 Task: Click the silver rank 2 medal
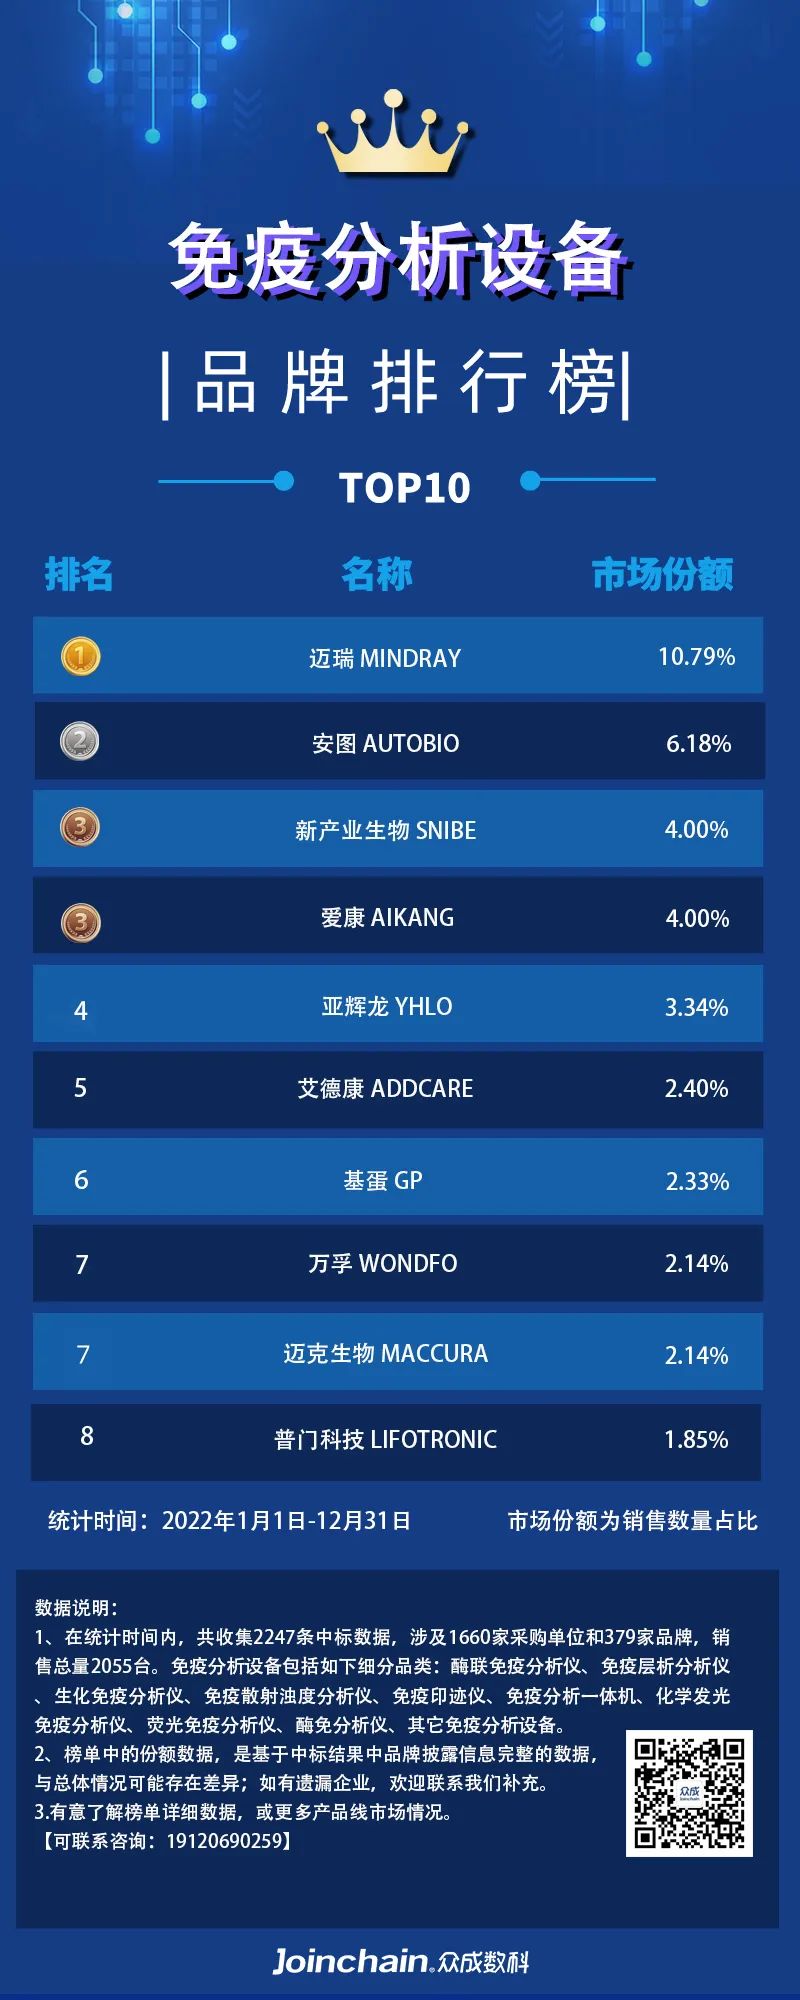click(x=80, y=742)
